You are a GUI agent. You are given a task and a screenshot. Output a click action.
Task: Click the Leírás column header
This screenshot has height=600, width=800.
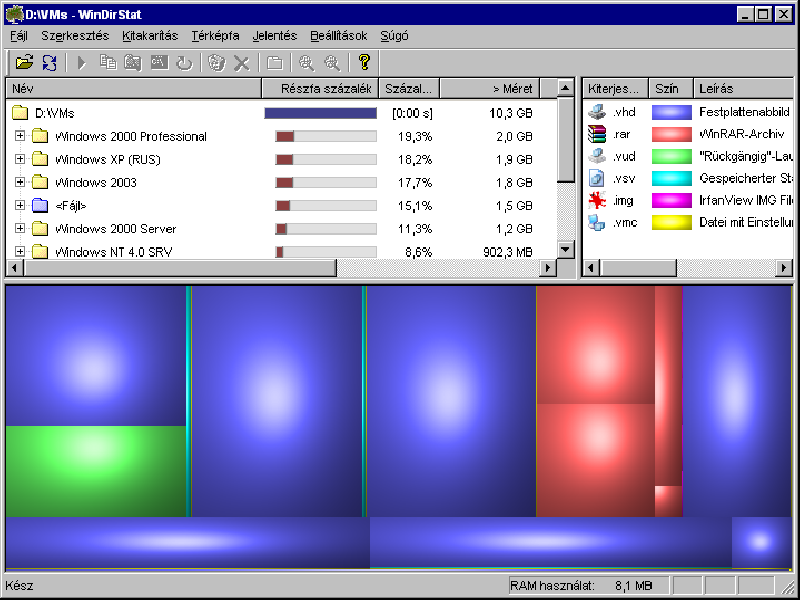743,88
